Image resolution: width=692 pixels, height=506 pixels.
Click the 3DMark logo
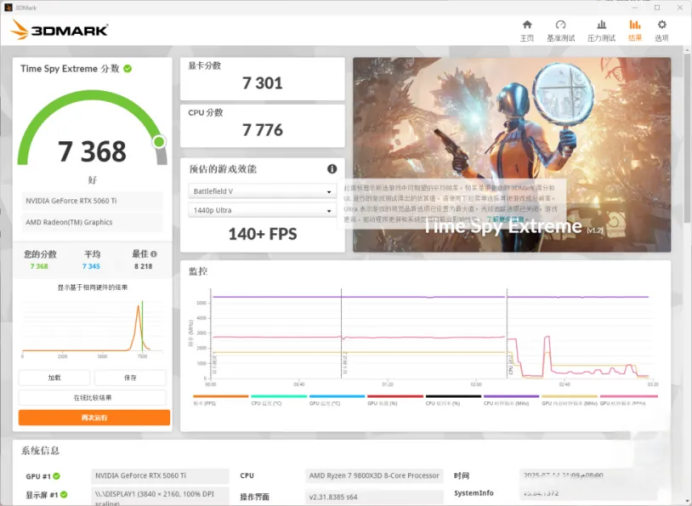59,30
